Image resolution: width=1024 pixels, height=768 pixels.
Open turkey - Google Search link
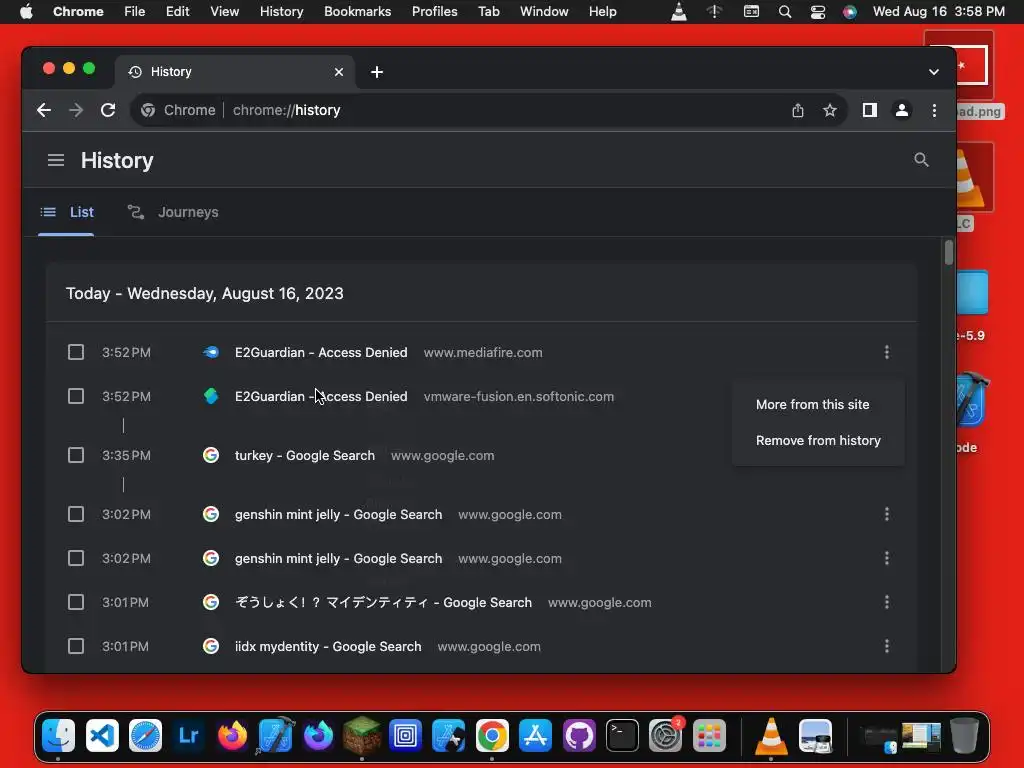point(304,455)
